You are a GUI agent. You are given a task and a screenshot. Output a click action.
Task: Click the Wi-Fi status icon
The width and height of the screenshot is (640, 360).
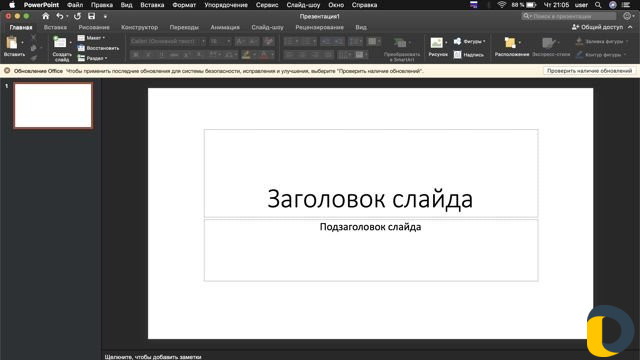(x=502, y=5)
